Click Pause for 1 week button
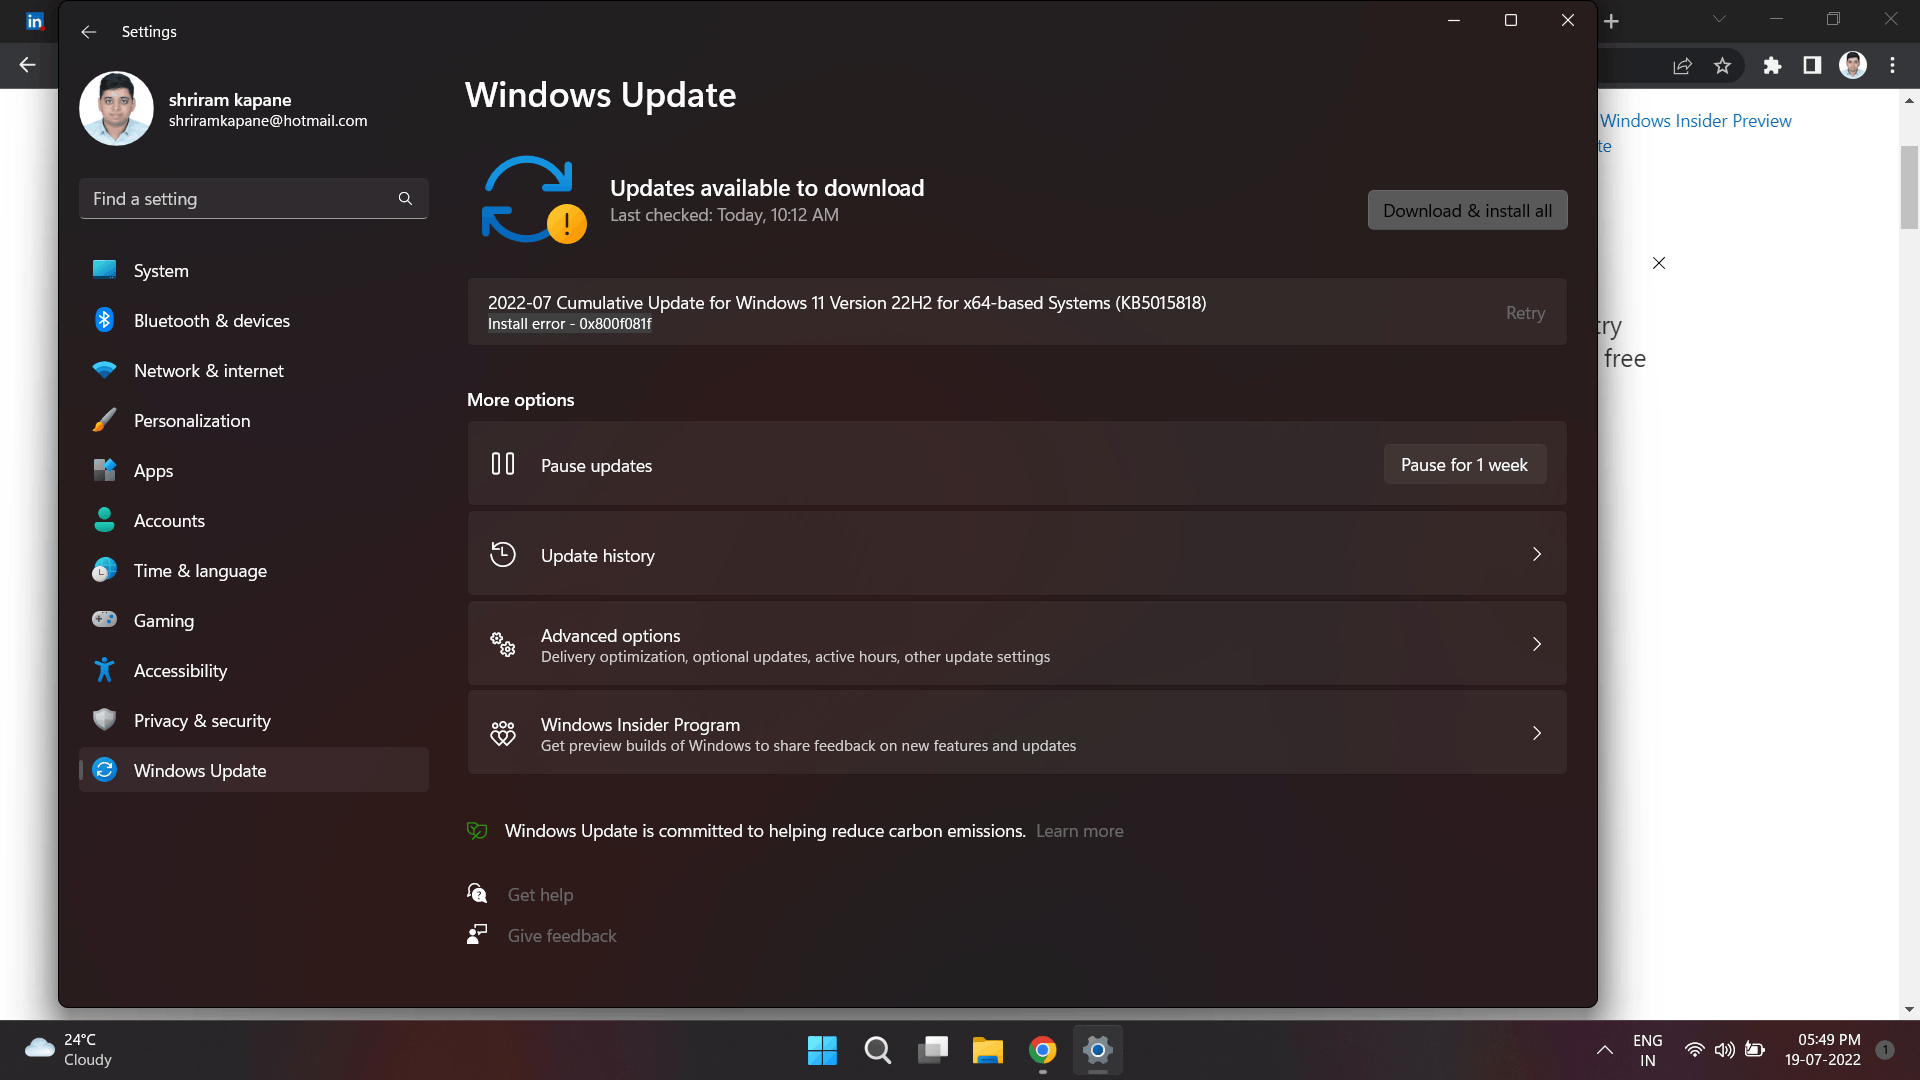 [x=1464, y=465]
